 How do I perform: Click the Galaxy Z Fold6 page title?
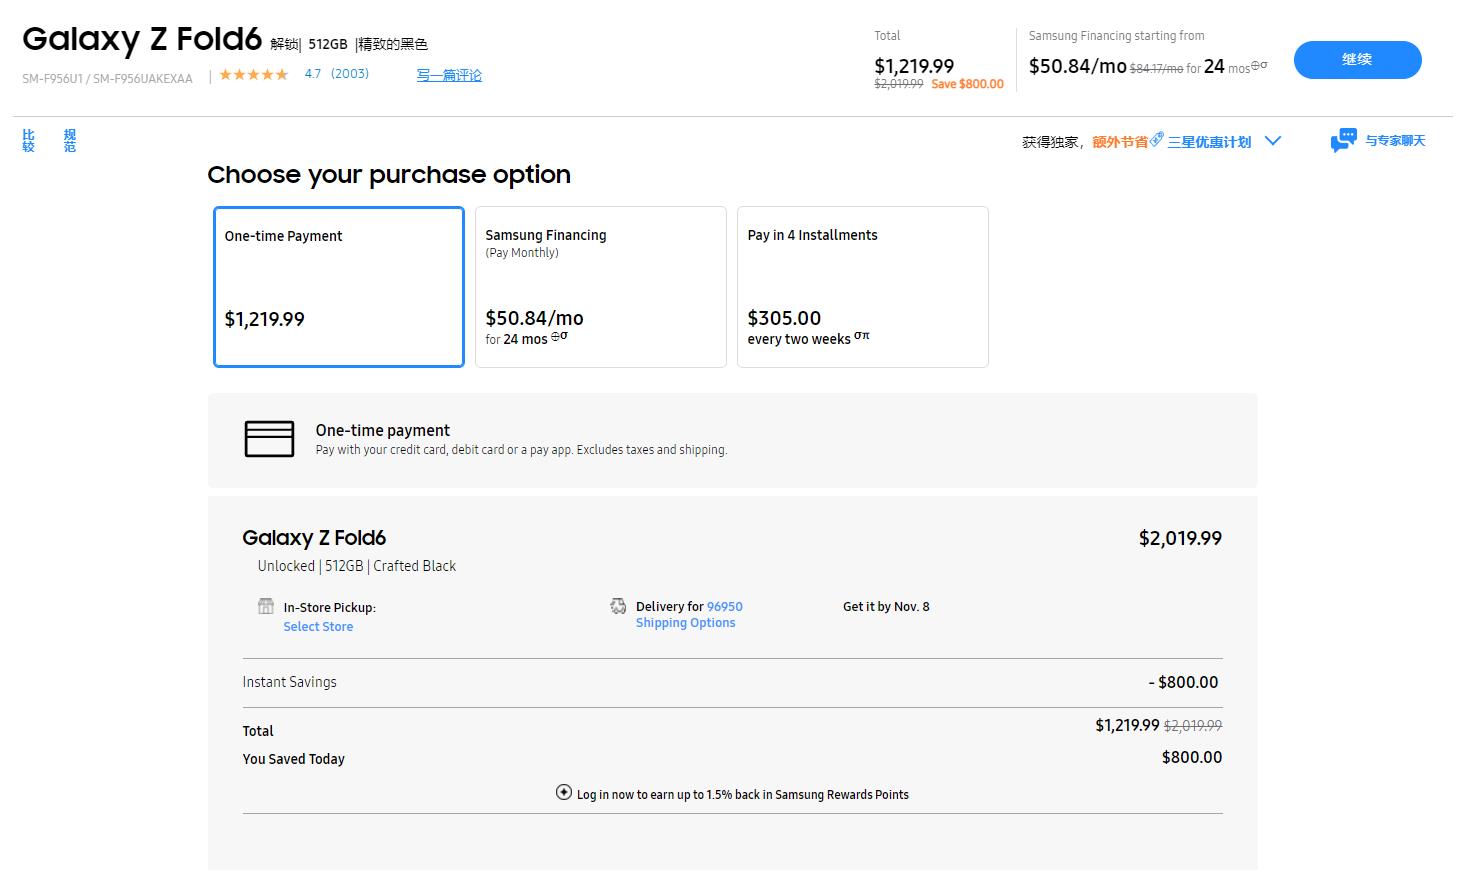pos(142,39)
